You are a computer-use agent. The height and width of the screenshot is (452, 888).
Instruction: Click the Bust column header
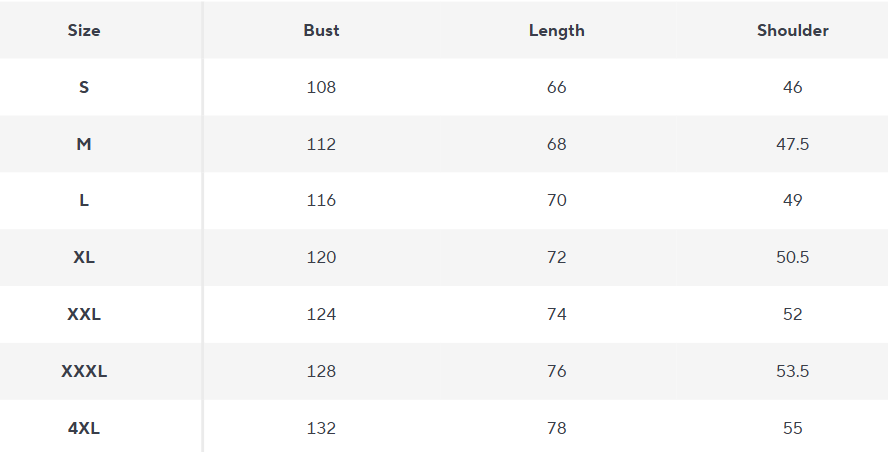point(321,30)
